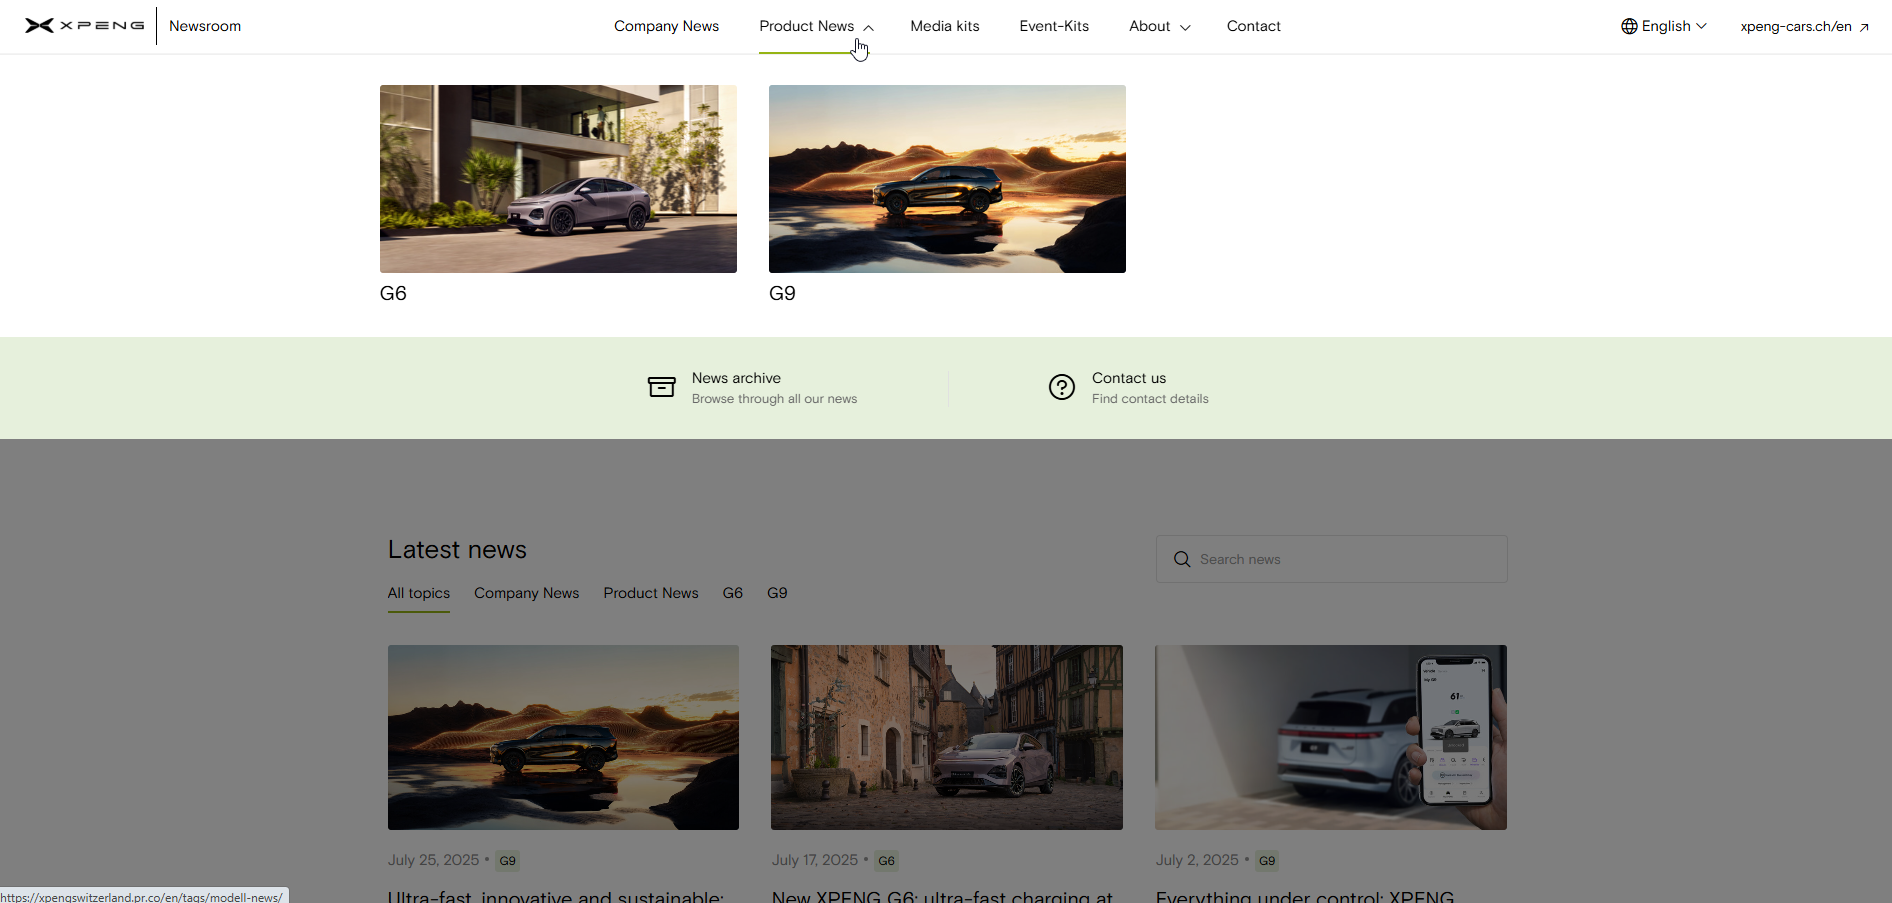Select the All topics filter tab
This screenshot has width=1892, height=903.
coord(418,593)
